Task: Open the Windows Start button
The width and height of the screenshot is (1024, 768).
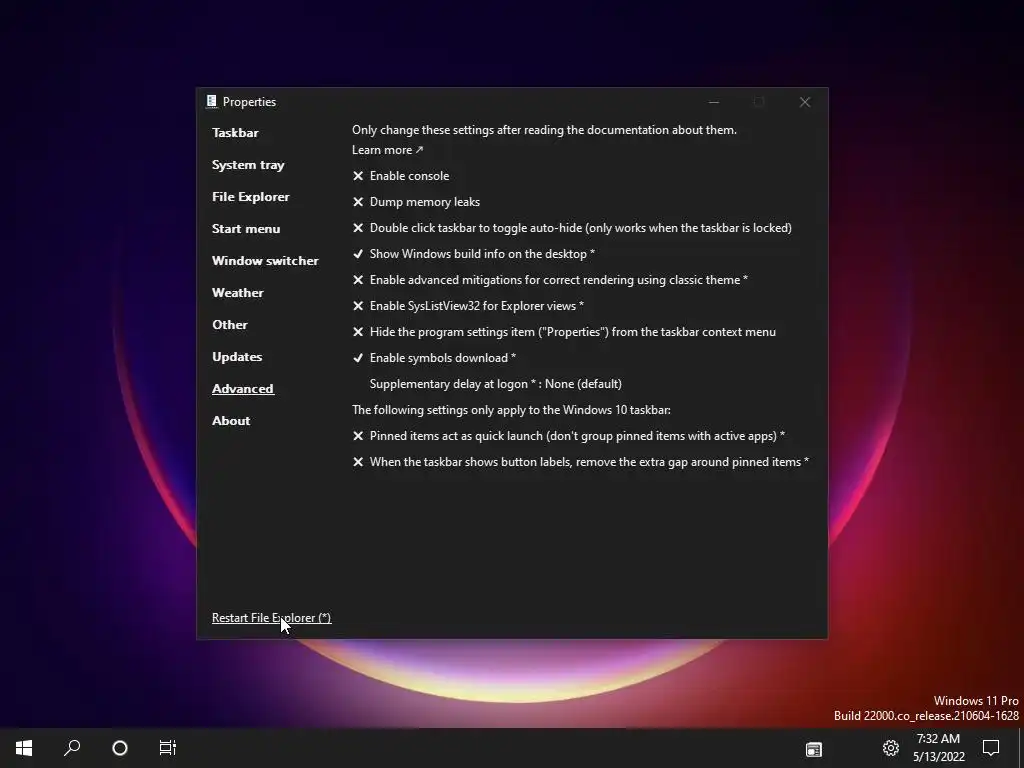Action: pyautogui.click(x=24, y=748)
